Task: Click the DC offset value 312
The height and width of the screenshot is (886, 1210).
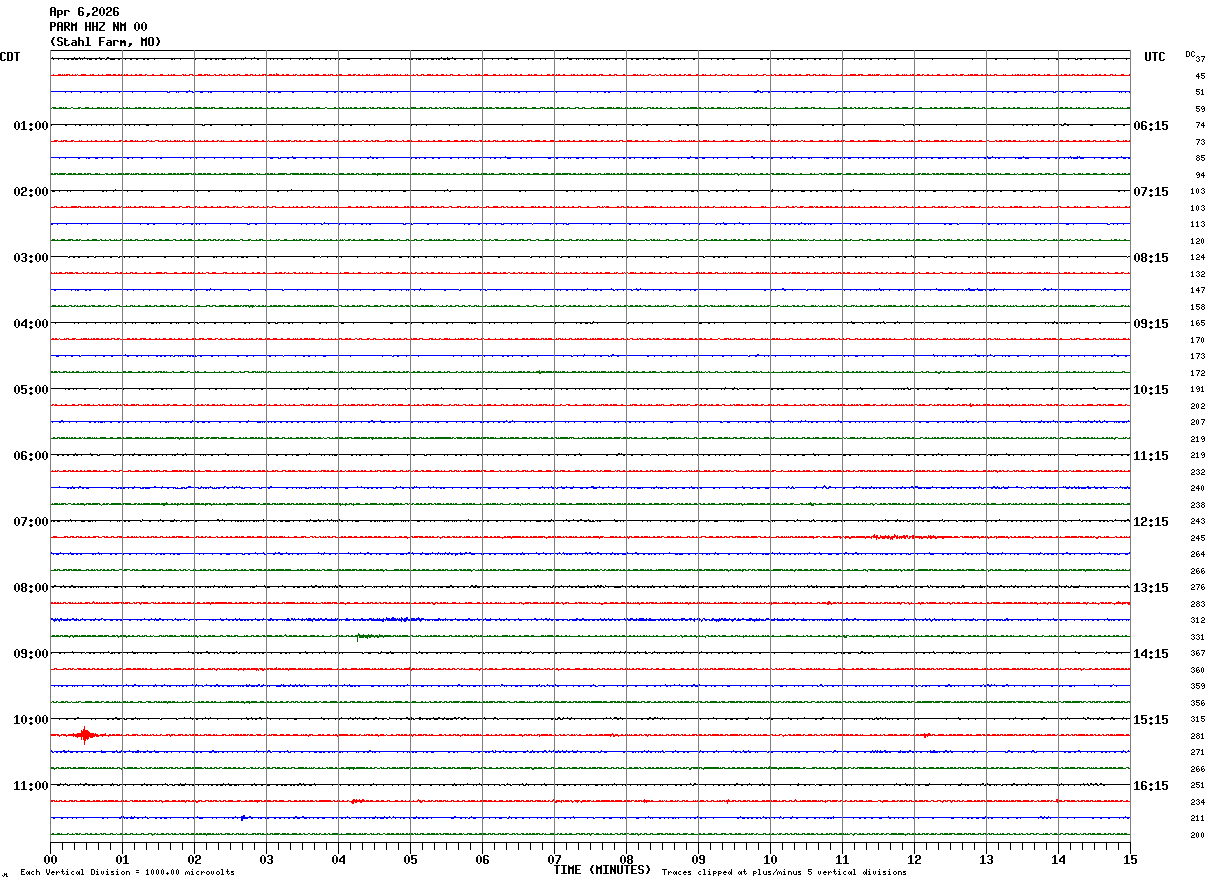Action: (x=1197, y=621)
